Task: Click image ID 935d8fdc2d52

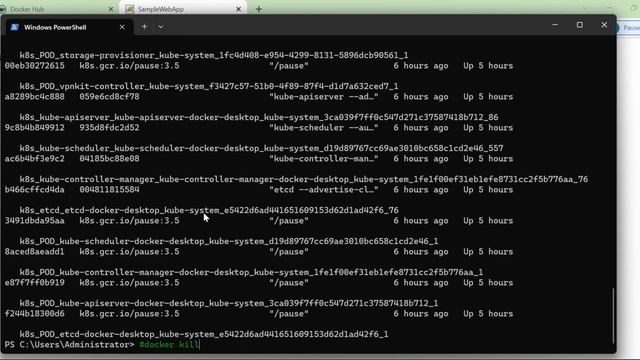Action: [109, 128]
